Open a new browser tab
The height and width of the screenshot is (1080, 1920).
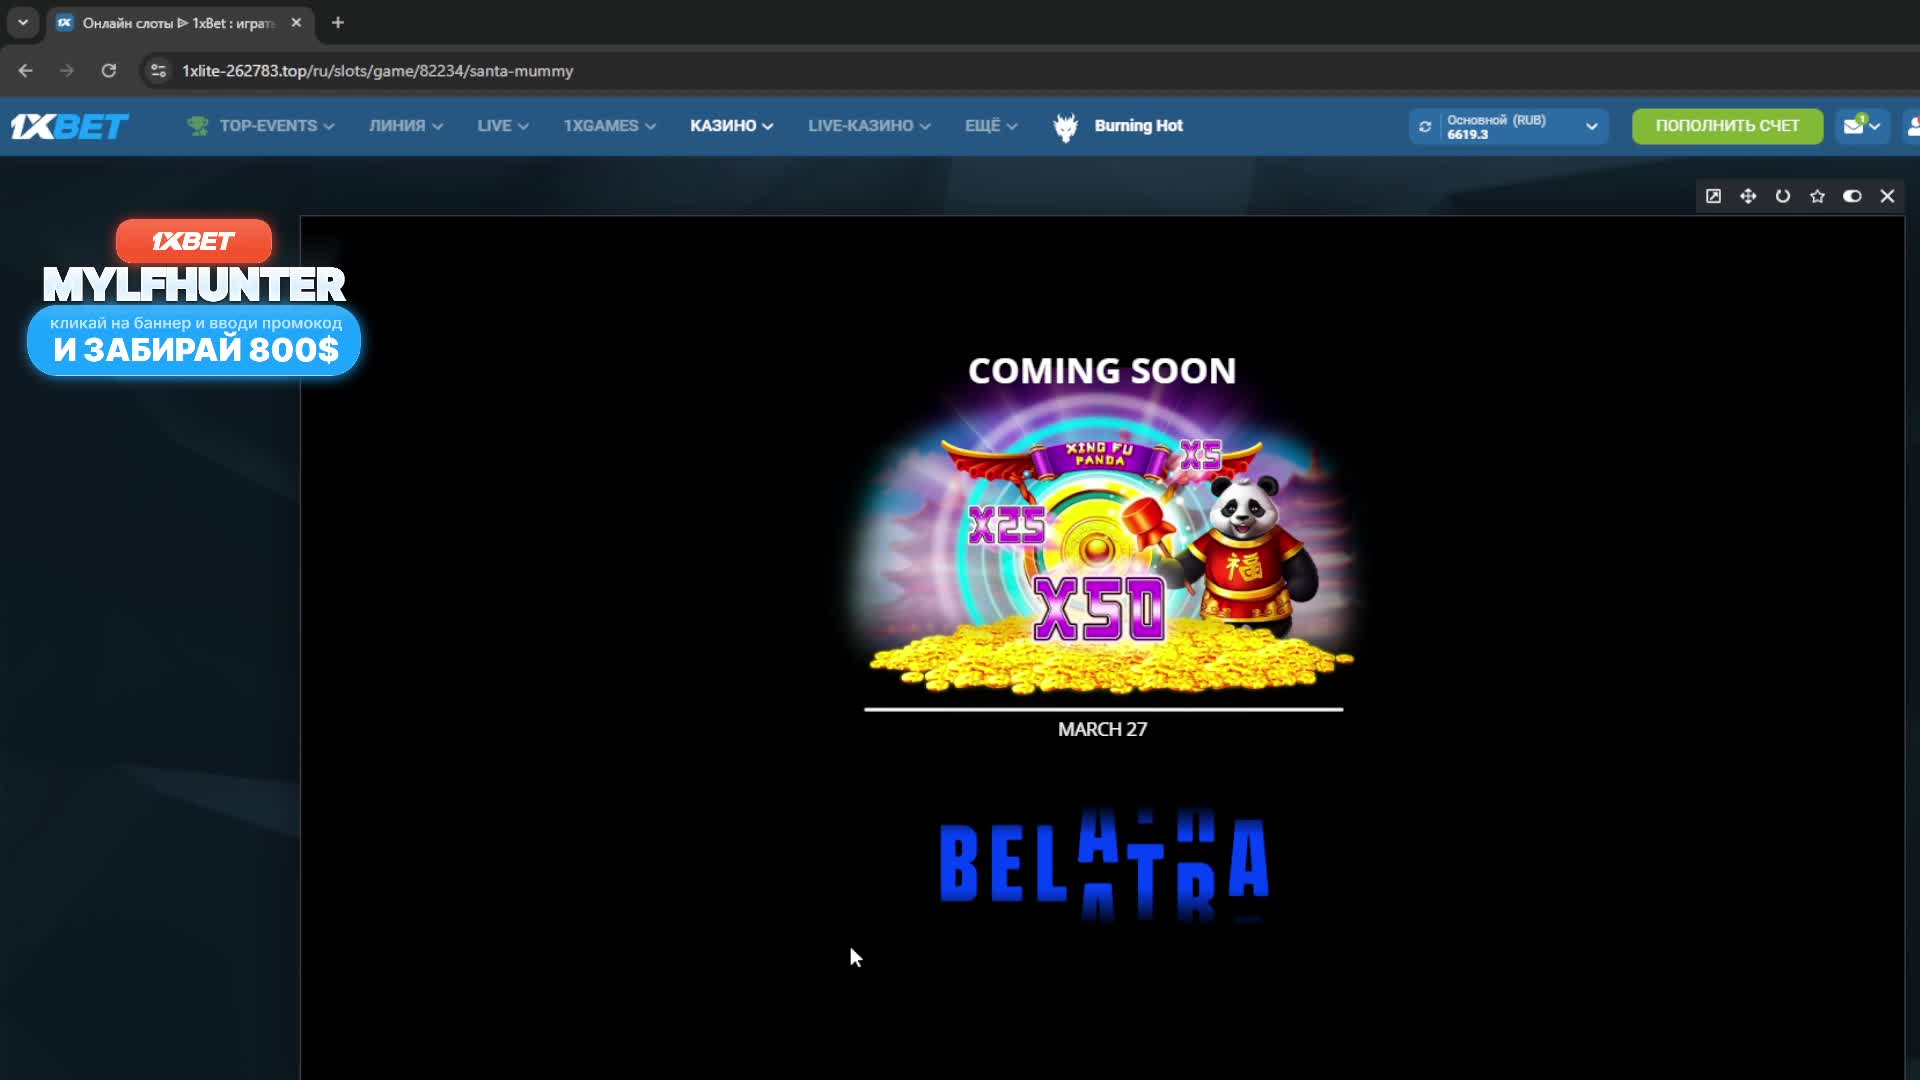click(x=338, y=22)
